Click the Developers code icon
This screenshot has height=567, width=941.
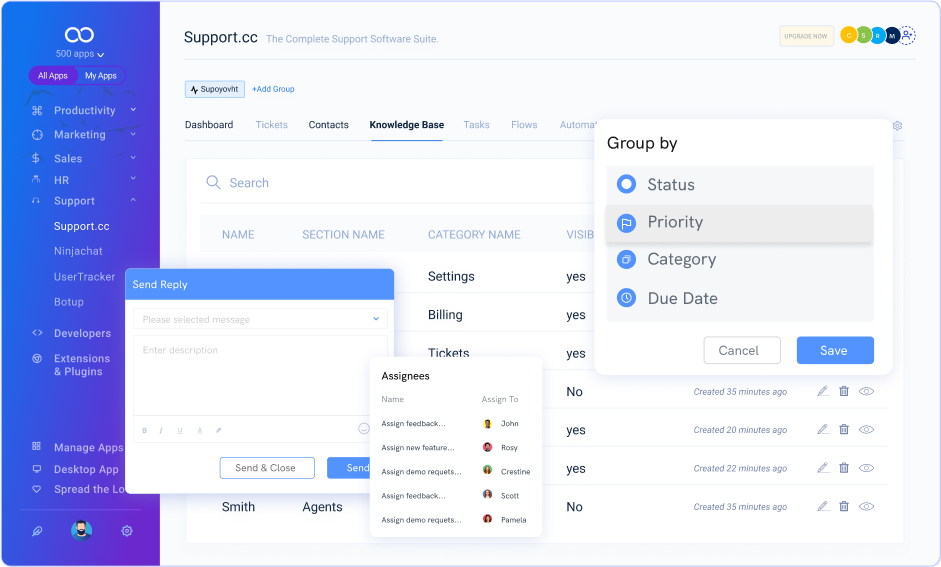tap(37, 332)
